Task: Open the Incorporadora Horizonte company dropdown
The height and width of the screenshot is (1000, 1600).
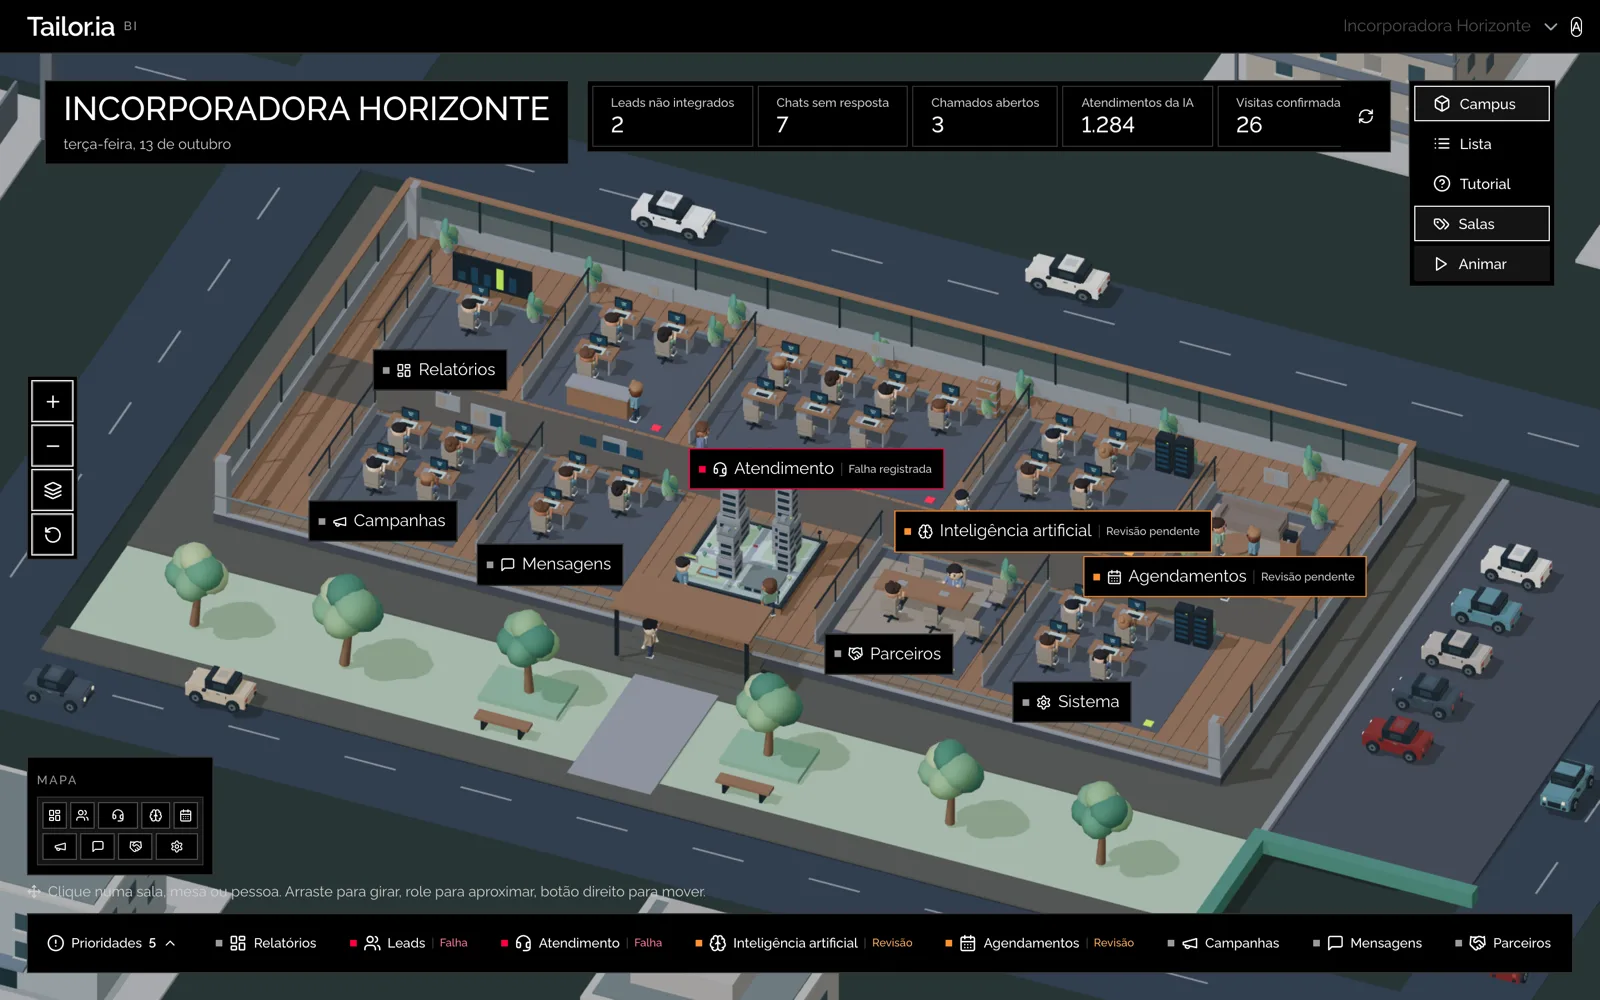Action: click(x=1450, y=26)
